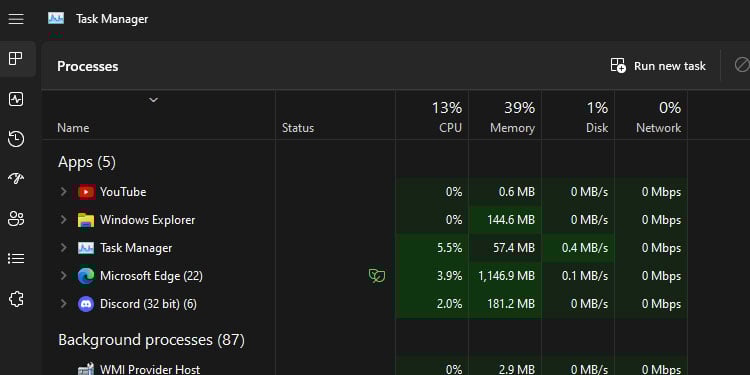Open the Details list sidebar icon
The image size is (750, 375).
(16, 259)
